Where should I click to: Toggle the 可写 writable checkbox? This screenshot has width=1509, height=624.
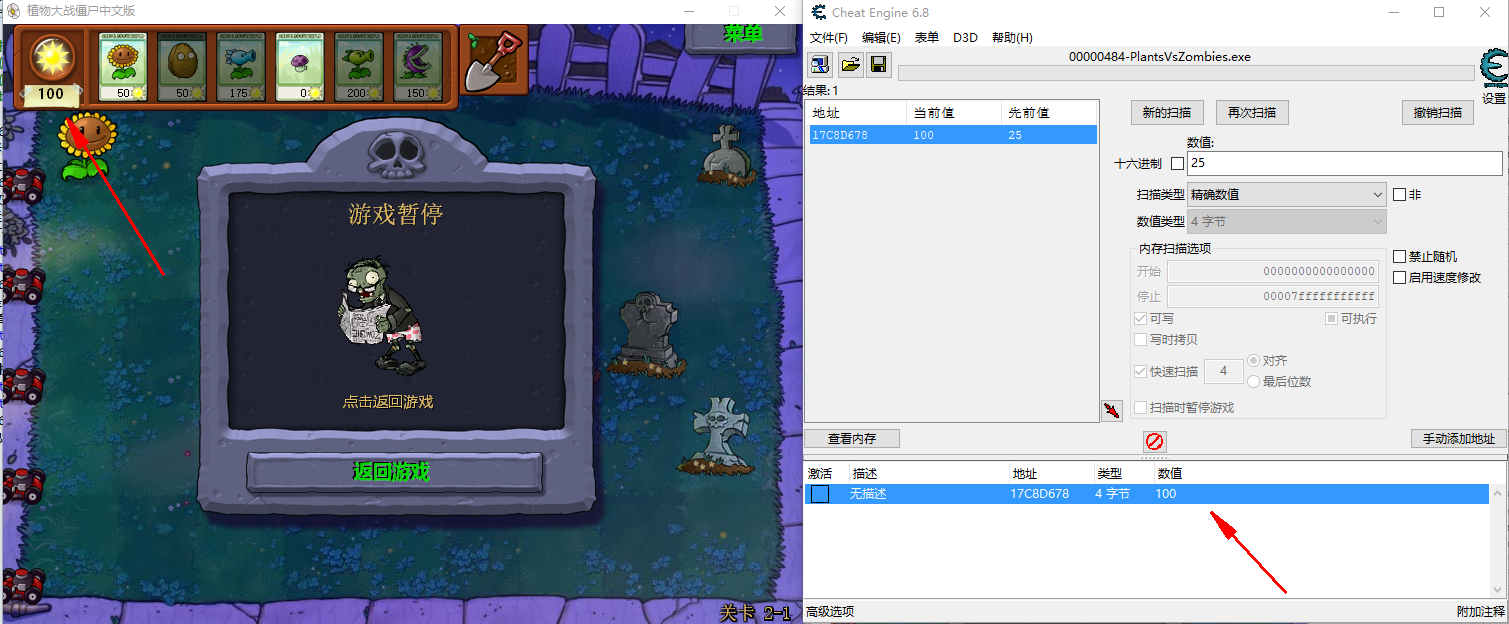pyautogui.click(x=1141, y=318)
